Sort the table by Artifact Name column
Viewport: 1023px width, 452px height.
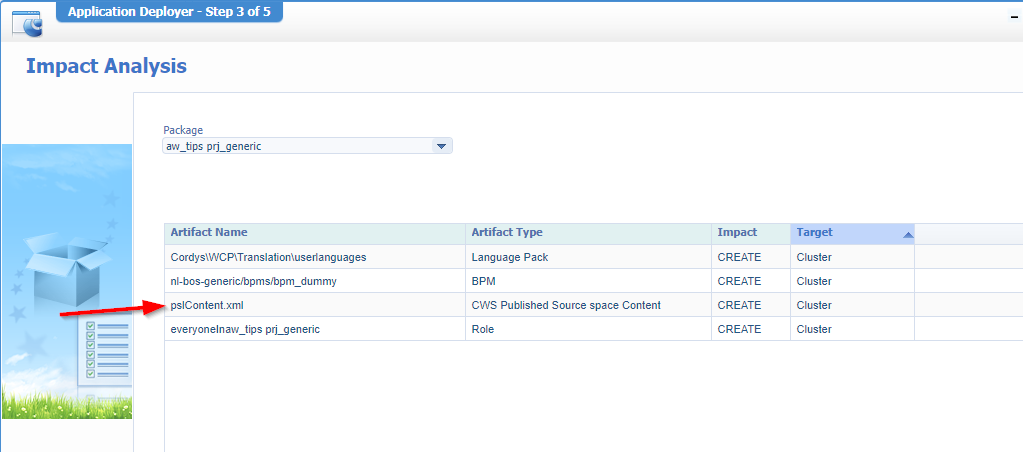tap(209, 232)
